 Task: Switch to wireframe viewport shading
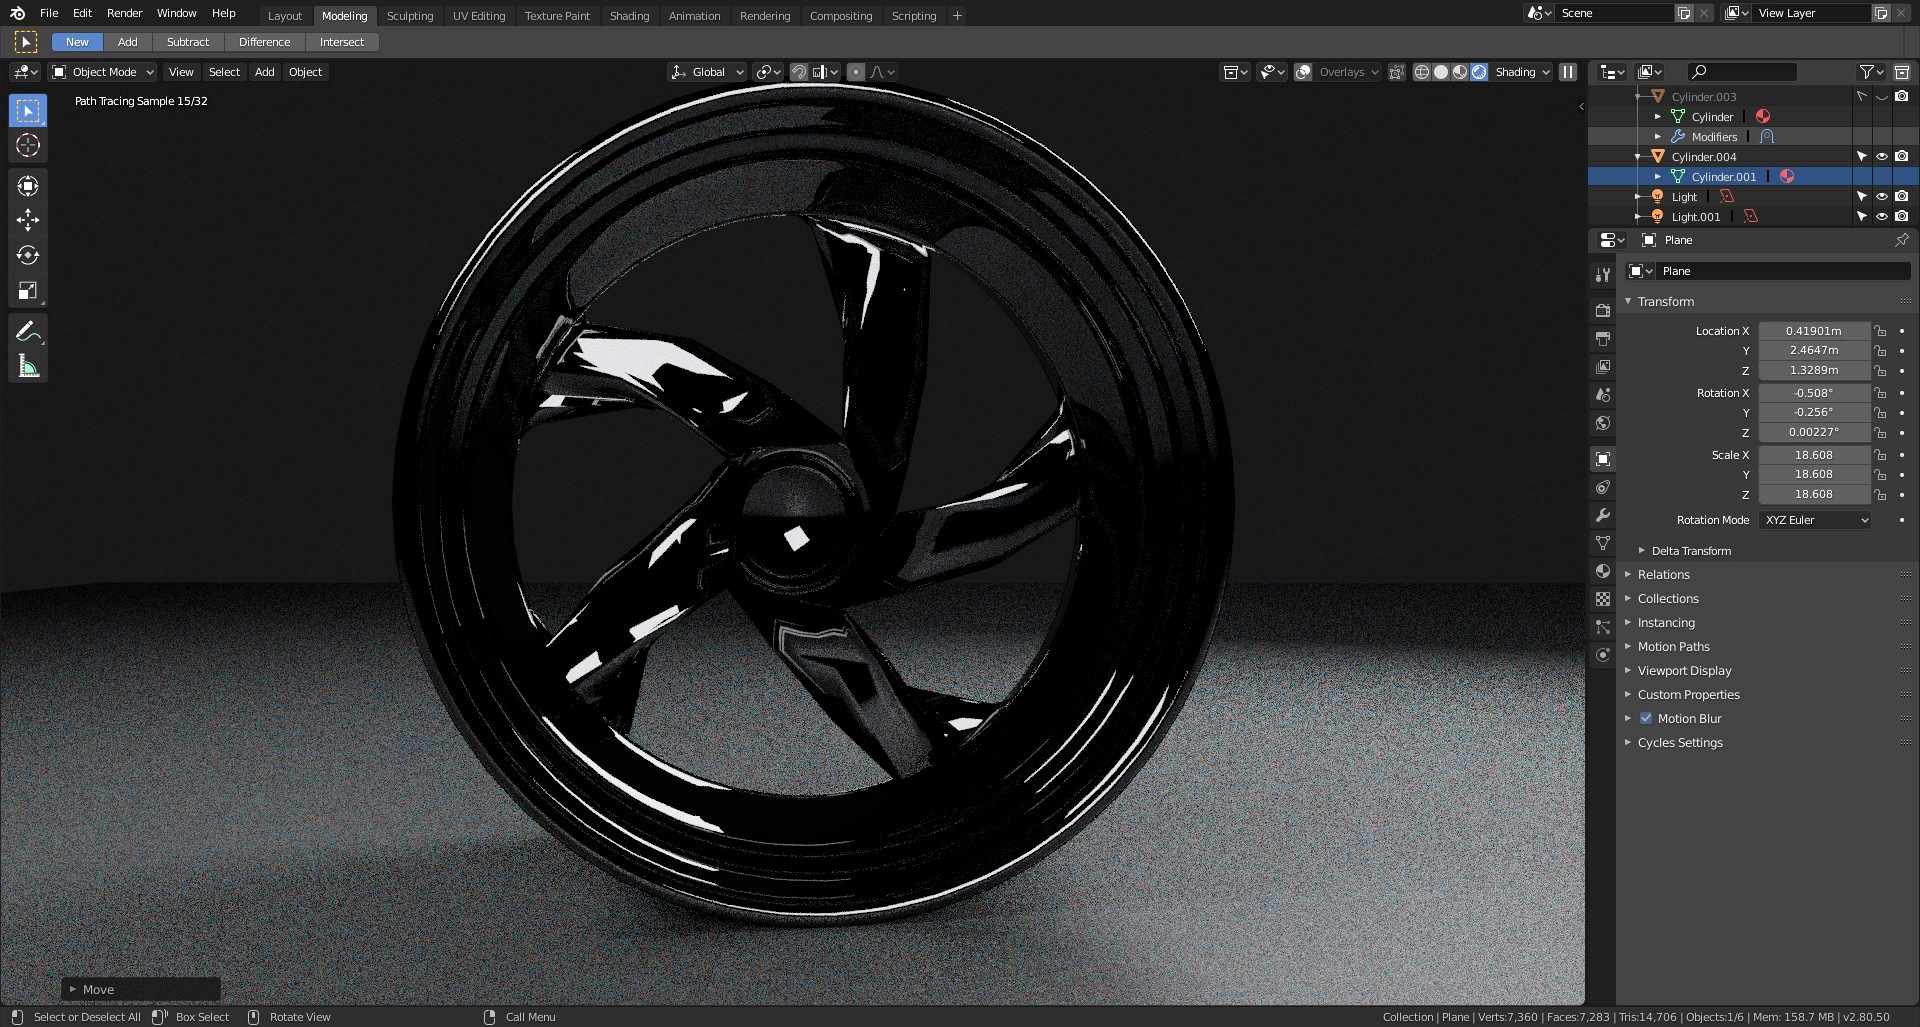pyautogui.click(x=1421, y=72)
